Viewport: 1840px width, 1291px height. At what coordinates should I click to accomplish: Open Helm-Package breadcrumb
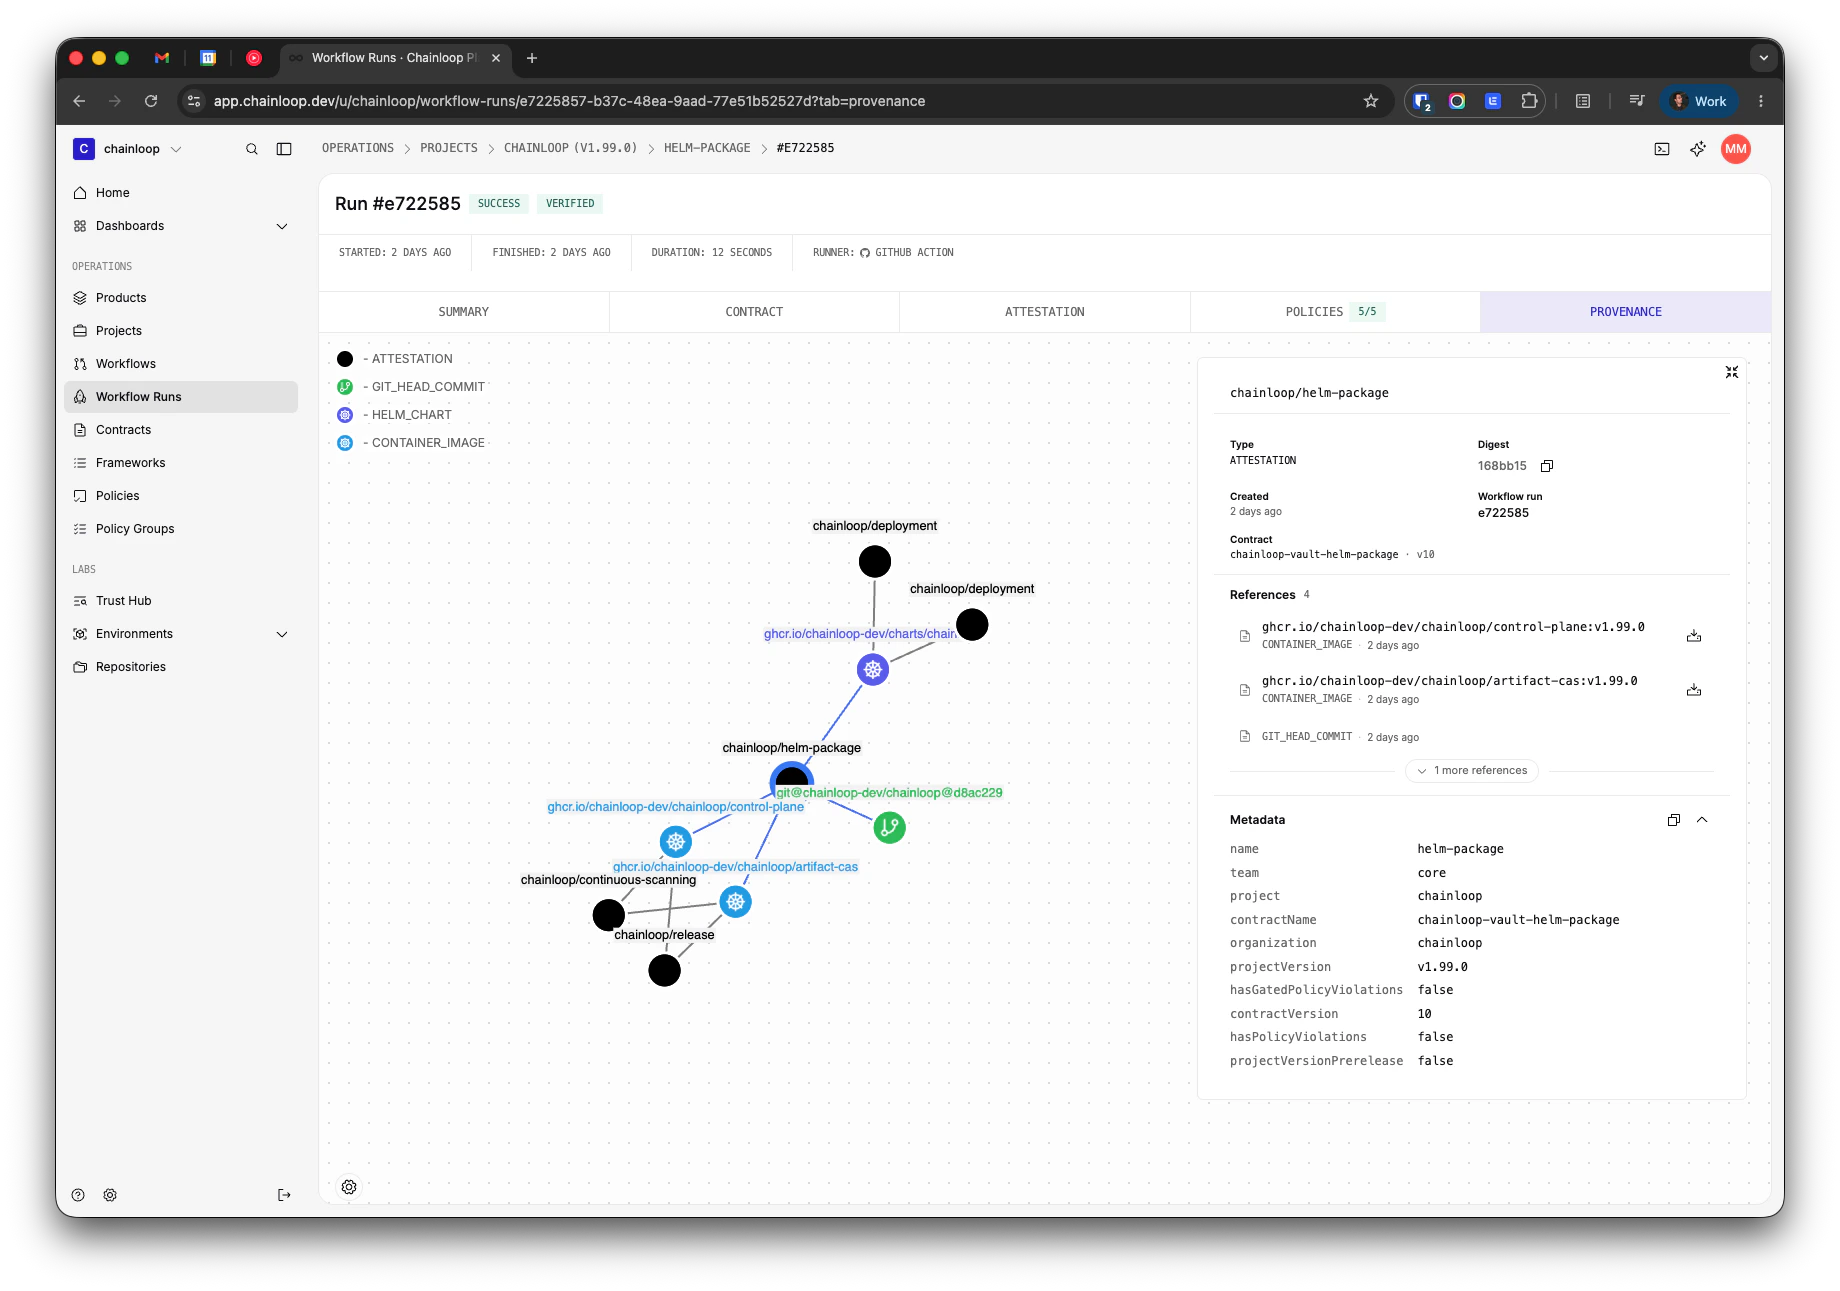pos(707,148)
